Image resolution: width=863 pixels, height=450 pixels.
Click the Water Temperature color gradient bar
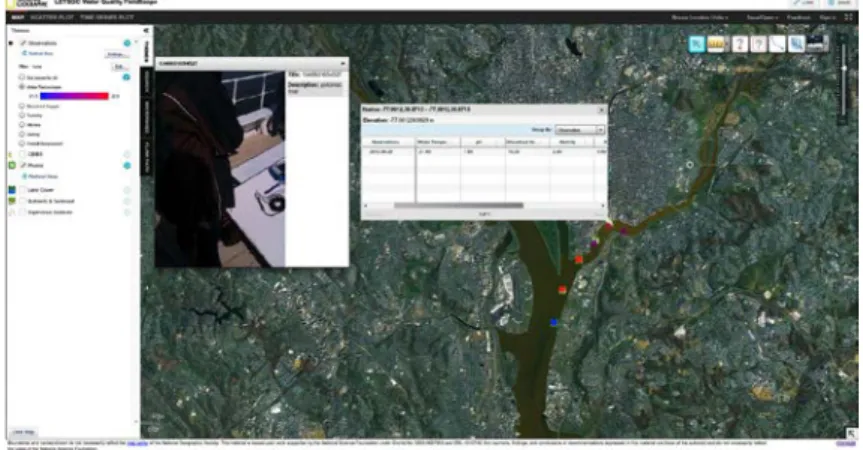point(74,96)
